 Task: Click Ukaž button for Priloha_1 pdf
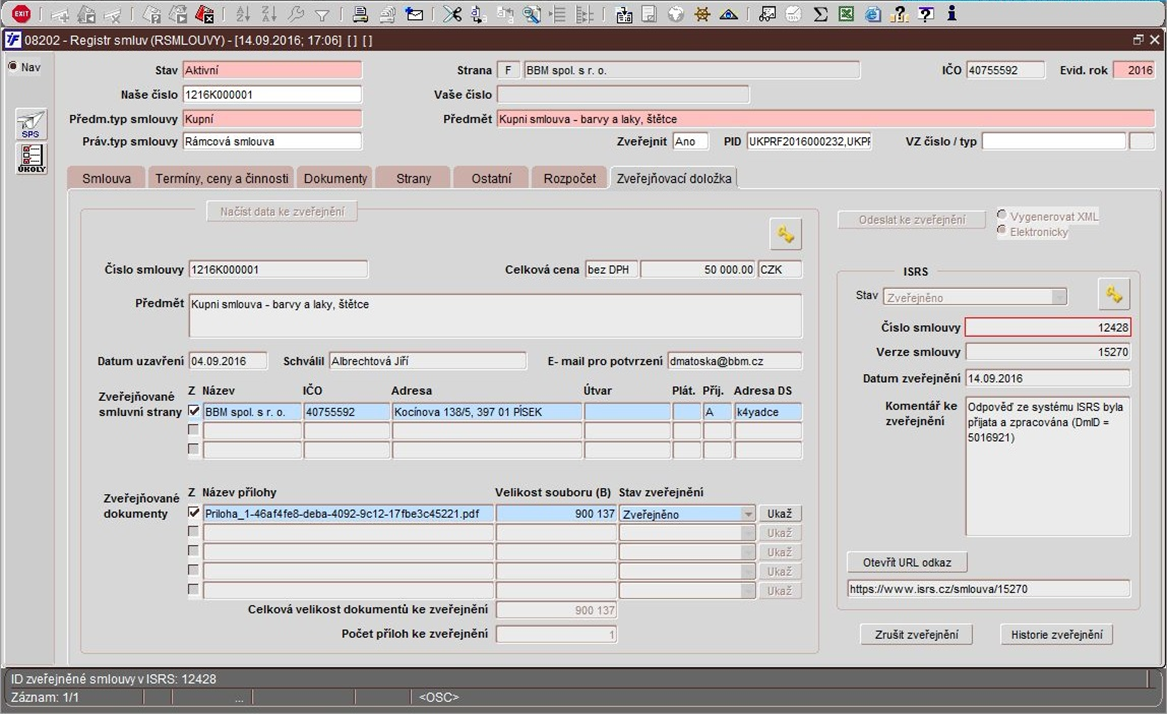coord(779,514)
